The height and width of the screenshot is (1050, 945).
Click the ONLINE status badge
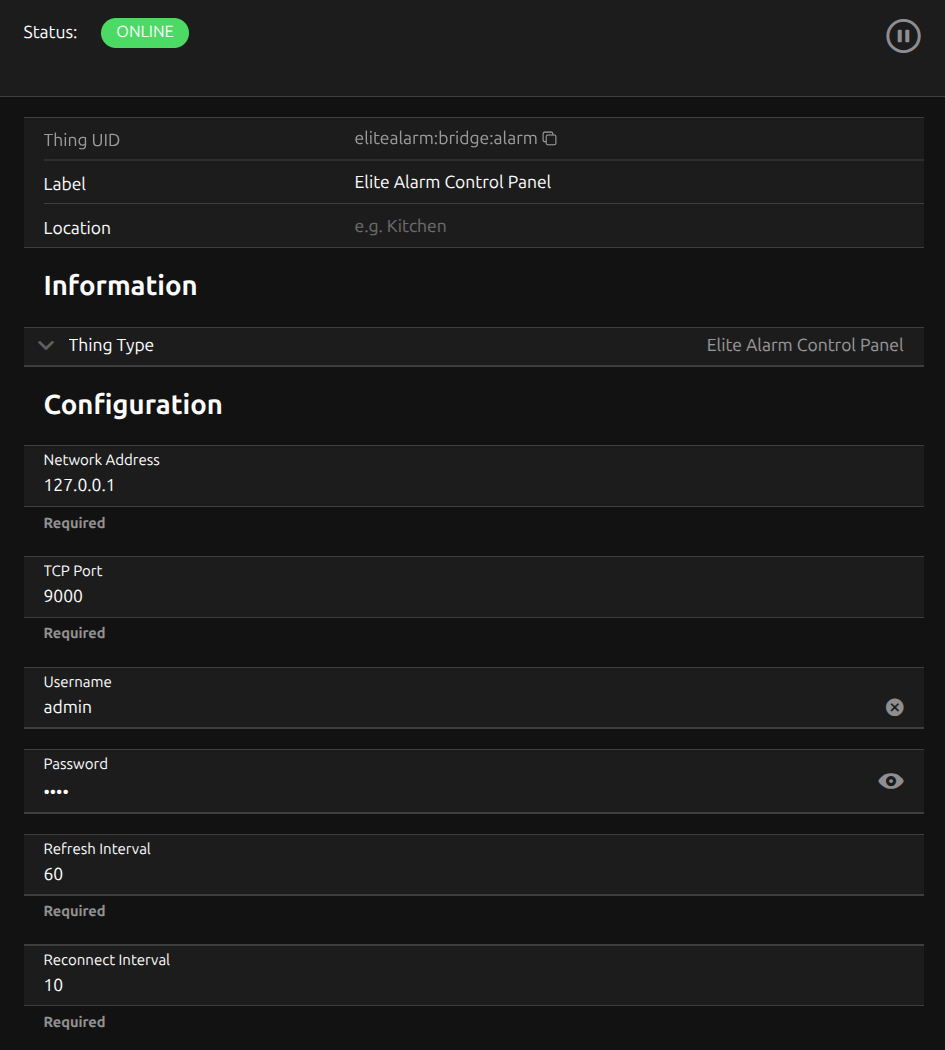145,32
